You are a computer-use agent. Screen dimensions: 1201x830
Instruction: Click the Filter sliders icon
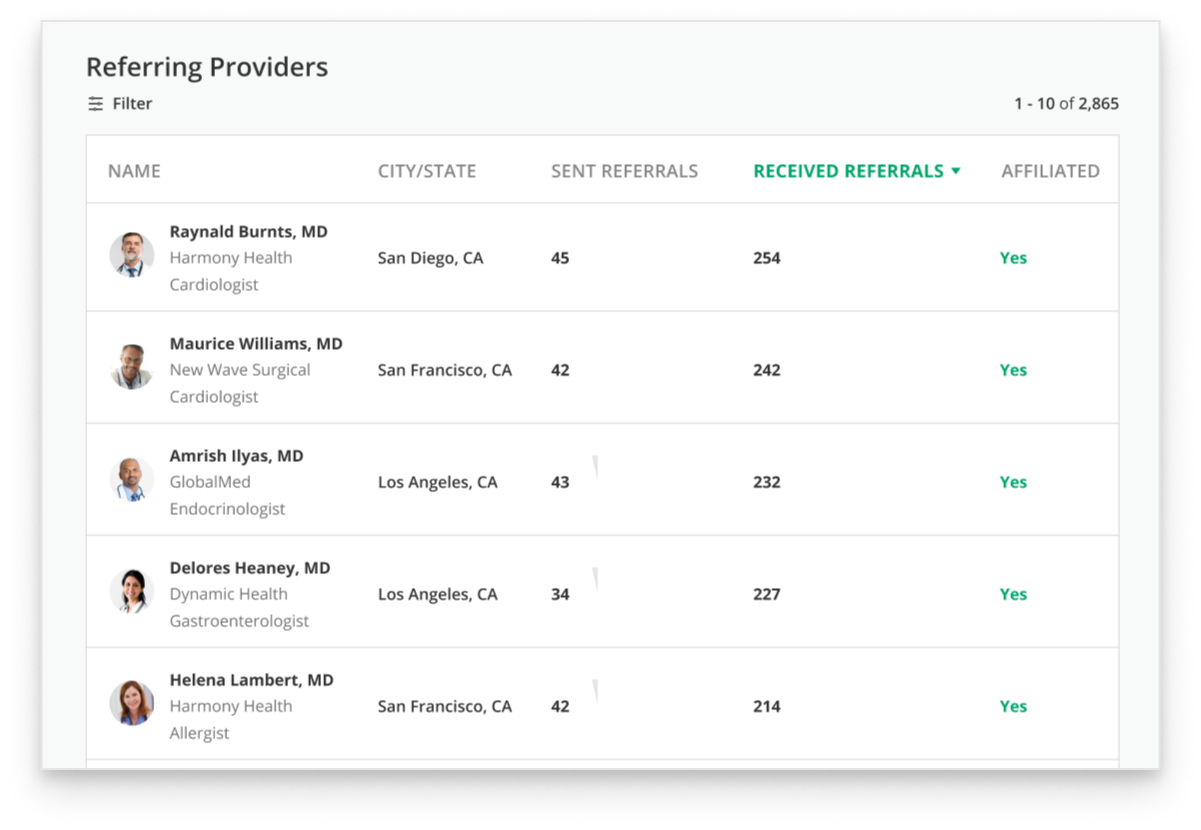pyautogui.click(x=96, y=104)
